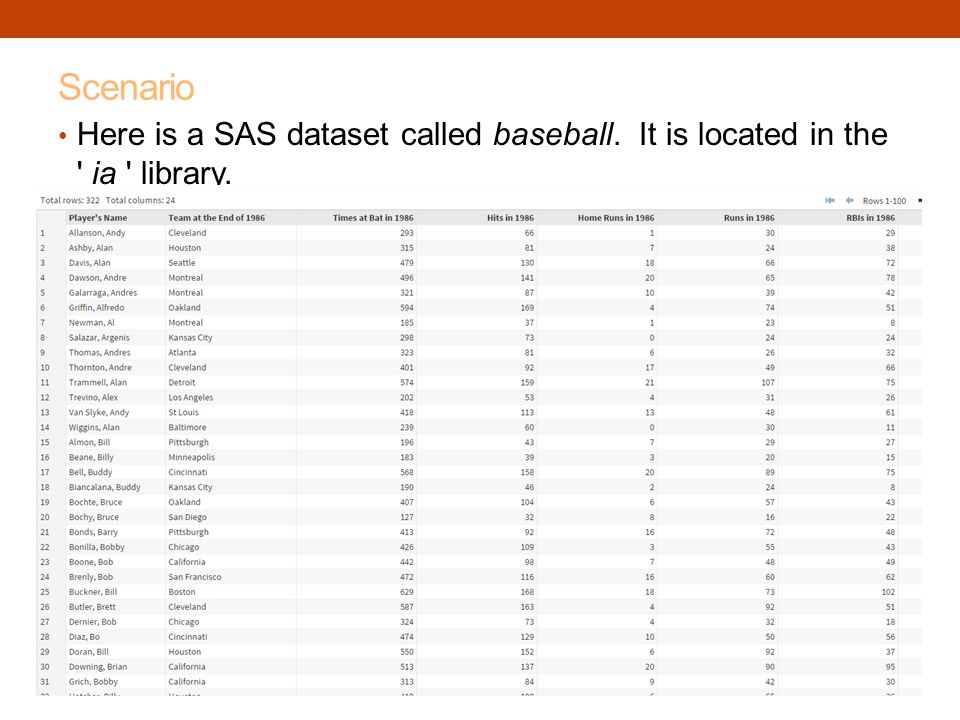Select the 107 runs value for Trammell
Screen dimensions: 960x720
[768, 382]
